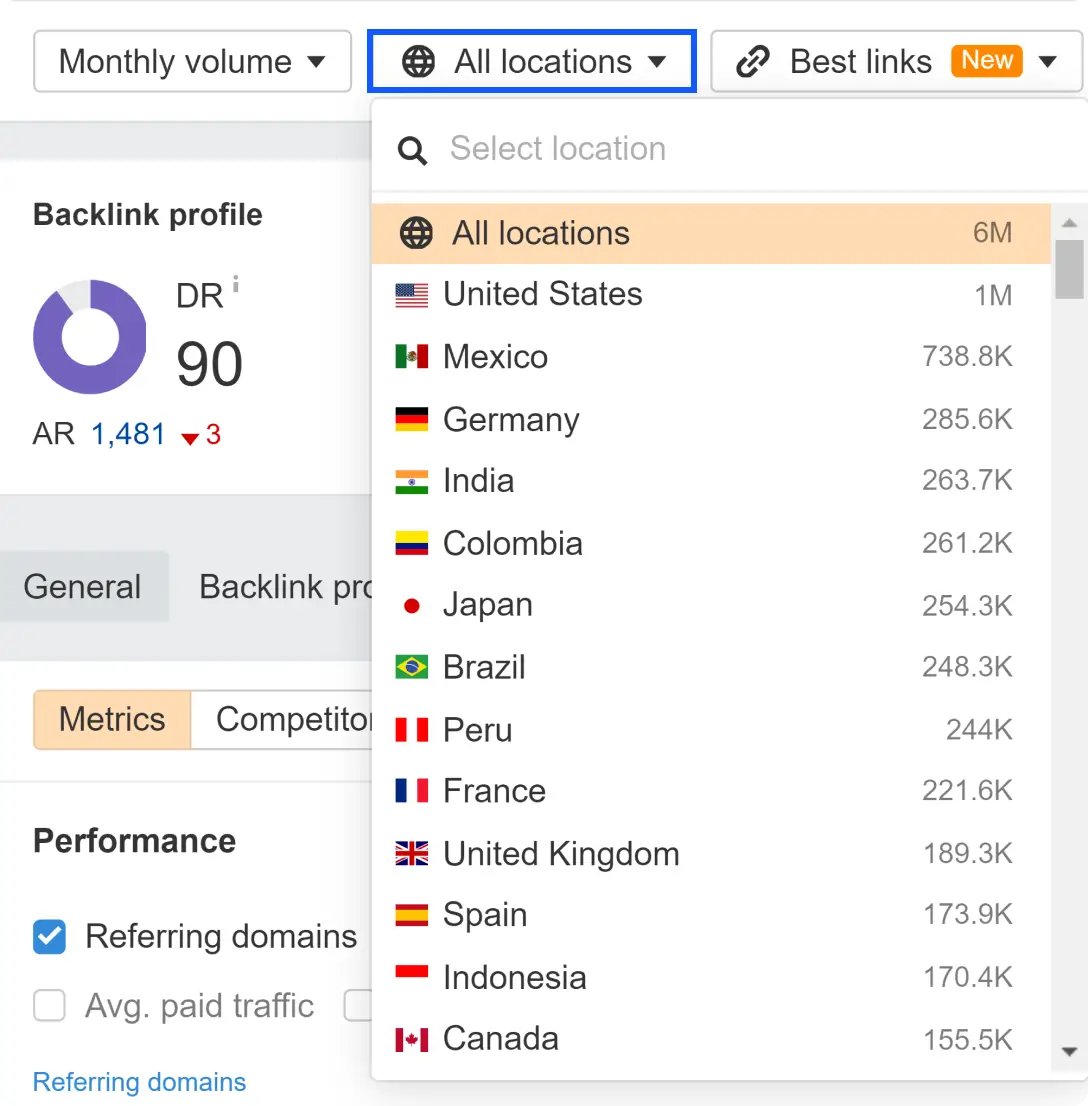Enable the Avg. paid traffic checkbox

pos(49,1006)
